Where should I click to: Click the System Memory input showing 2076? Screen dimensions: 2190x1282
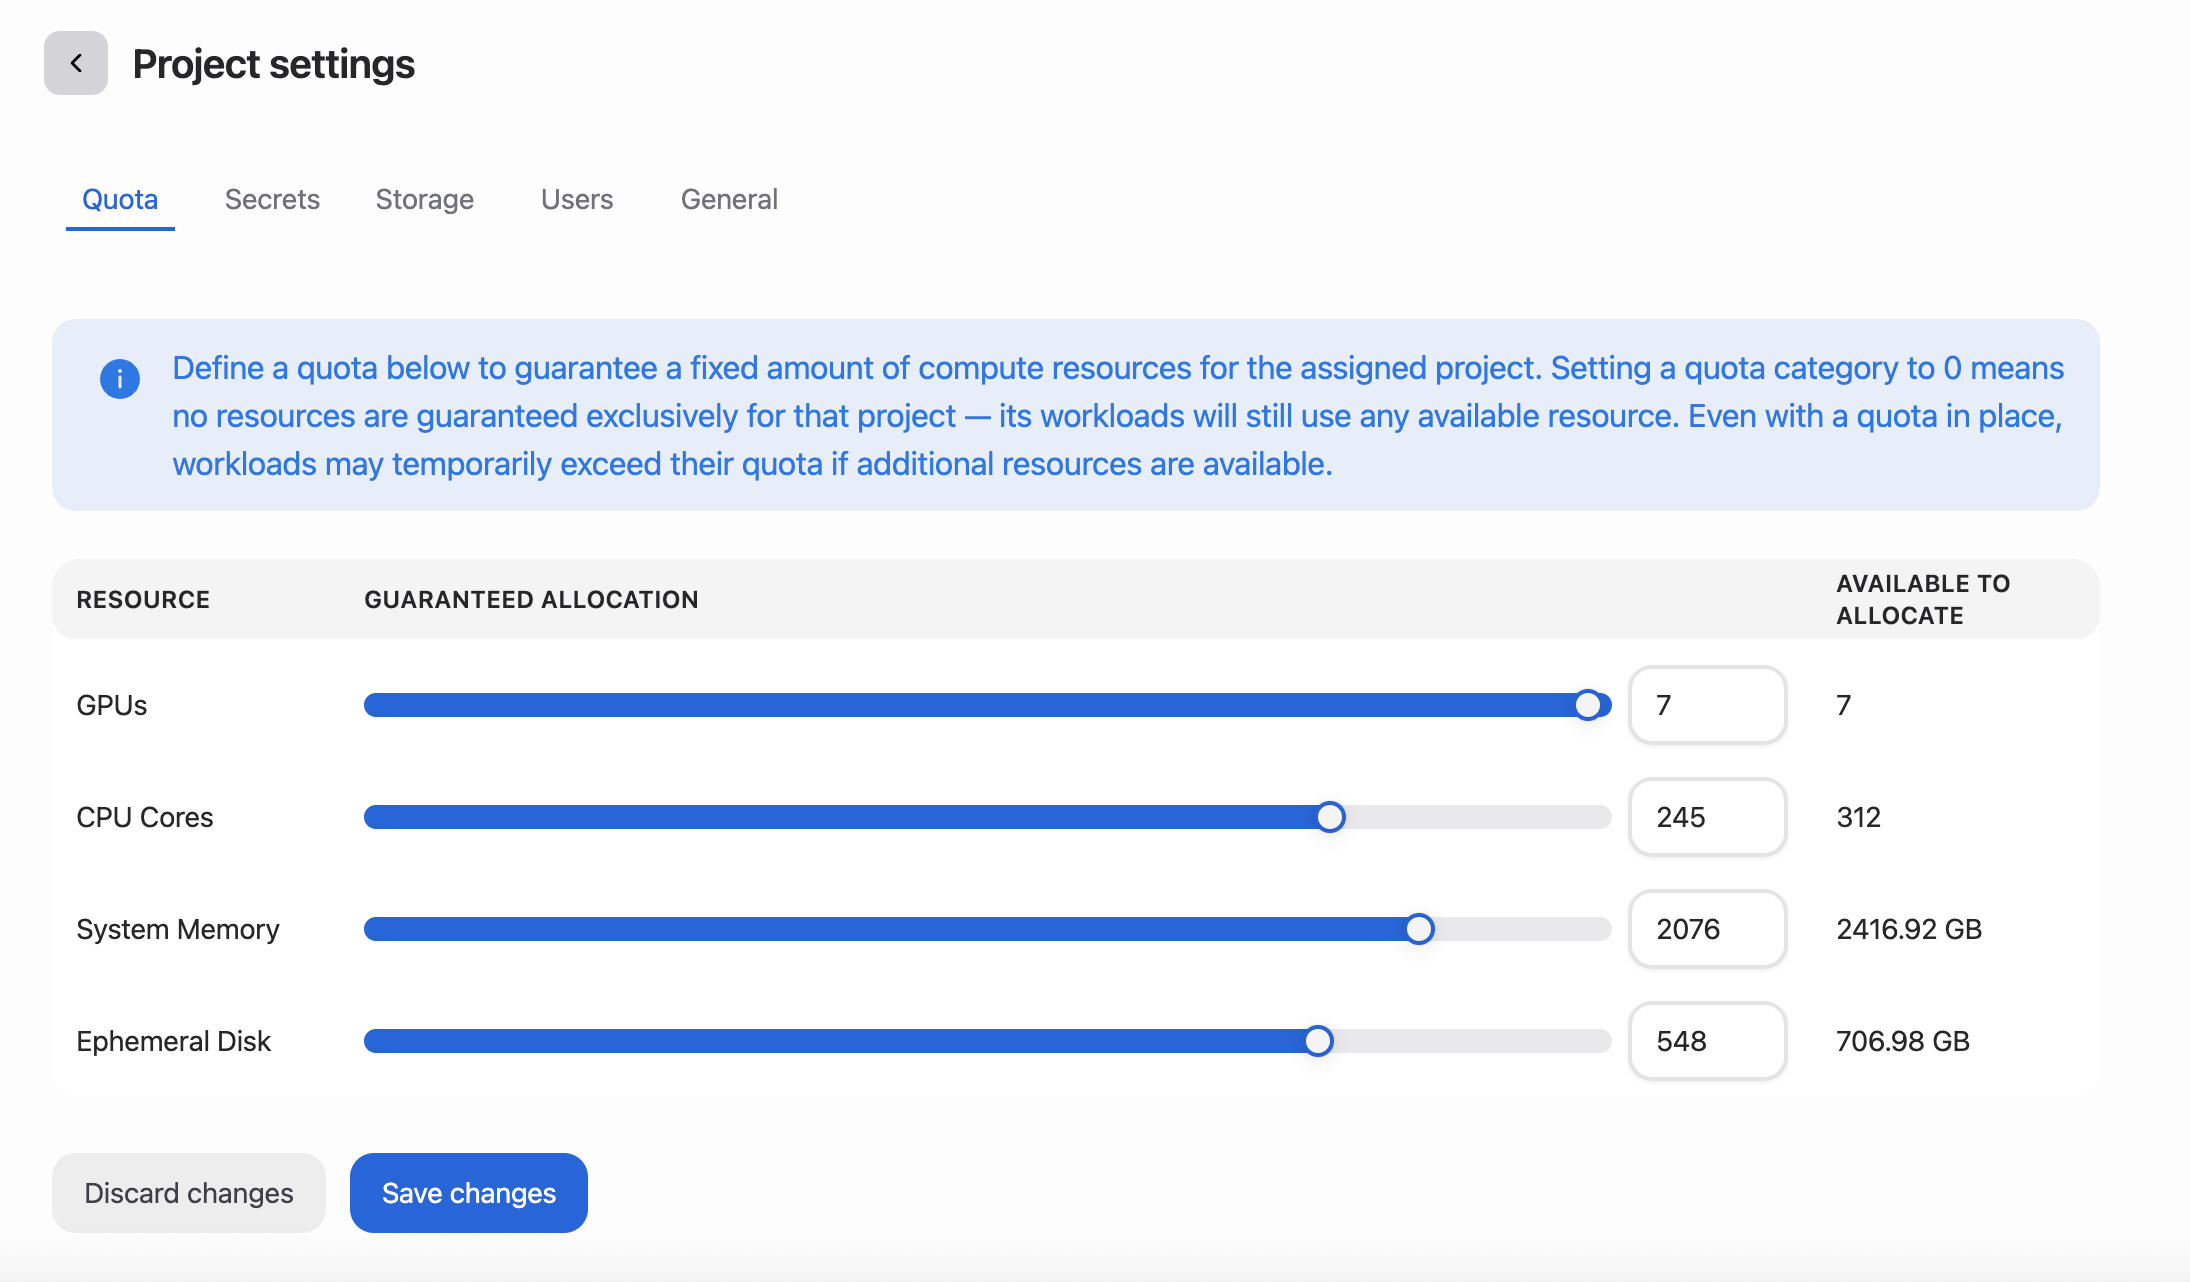click(1707, 929)
